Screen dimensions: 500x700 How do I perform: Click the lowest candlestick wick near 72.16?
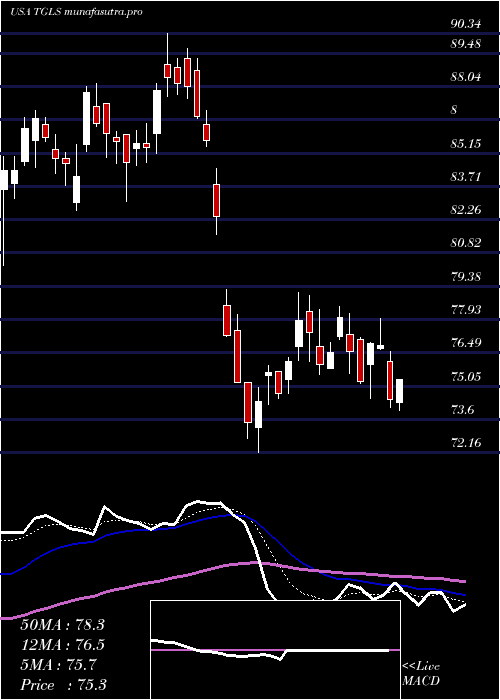coord(258,420)
